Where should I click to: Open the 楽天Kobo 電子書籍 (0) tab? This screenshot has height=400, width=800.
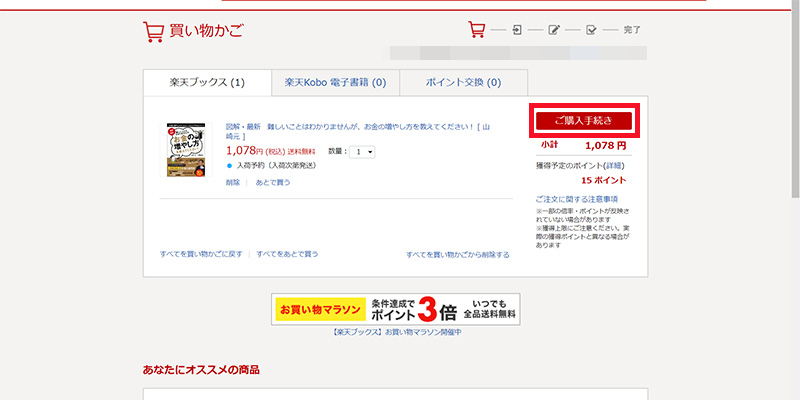334,82
